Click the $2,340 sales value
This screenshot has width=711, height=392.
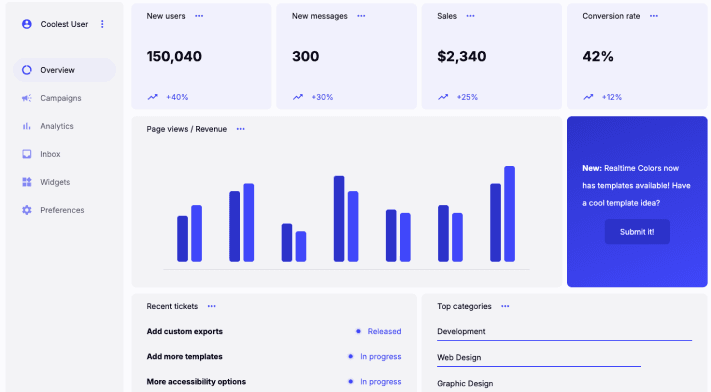(x=462, y=56)
